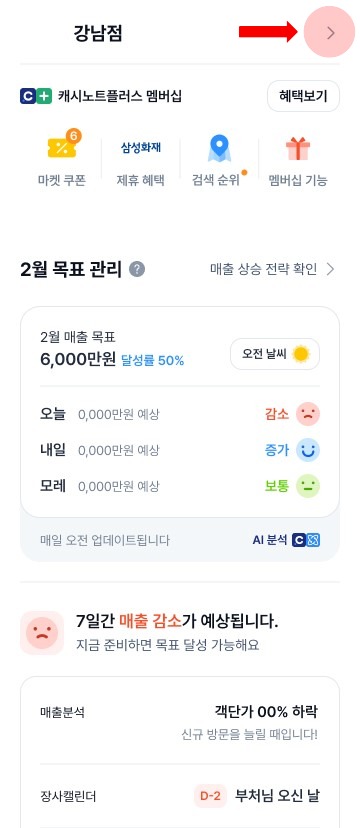The width and height of the screenshot is (360, 828).
Task: Tap the blue smiley face on the 내일 row
Action: 308,450
